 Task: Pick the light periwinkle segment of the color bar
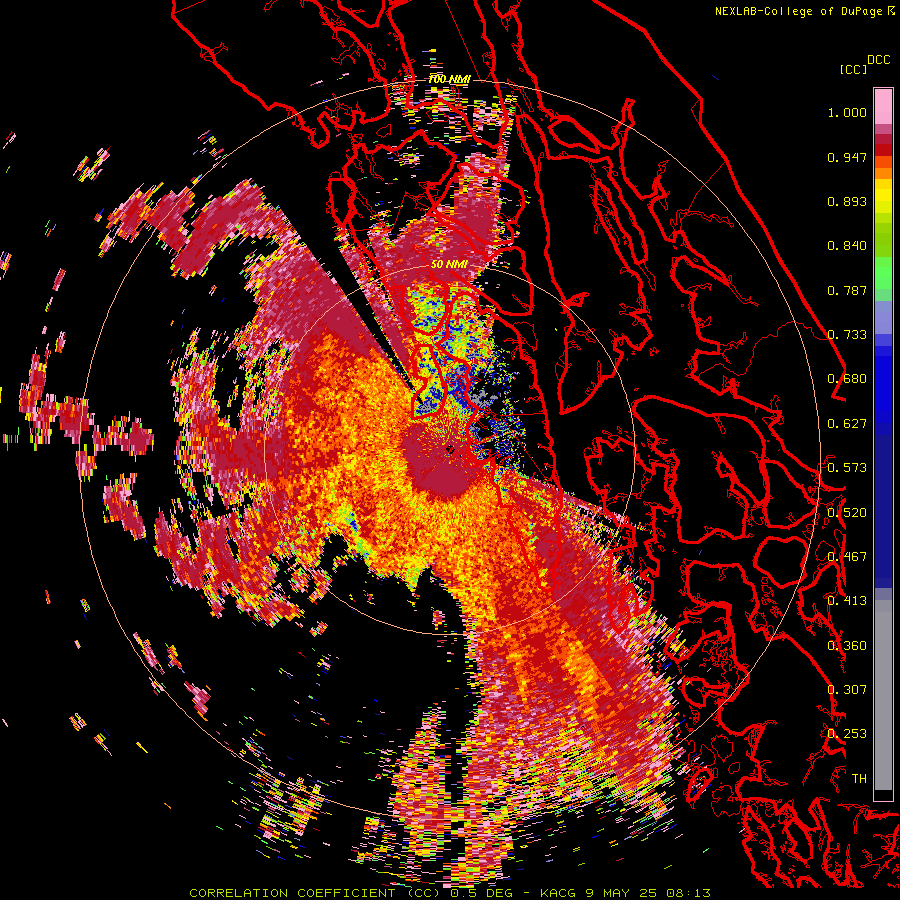(x=883, y=317)
